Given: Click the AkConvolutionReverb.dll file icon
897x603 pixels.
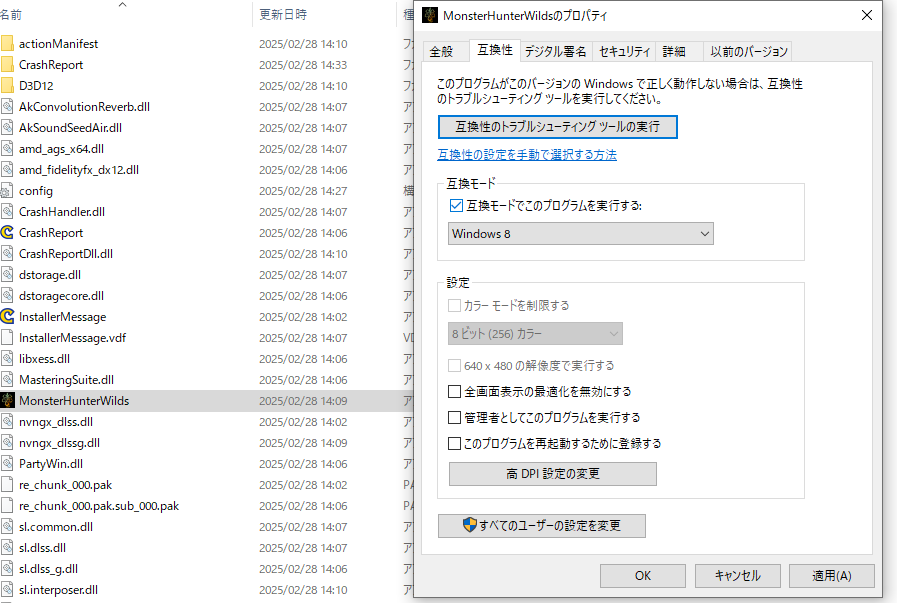Looking at the screenshot, I should click(x=7, y=106).
